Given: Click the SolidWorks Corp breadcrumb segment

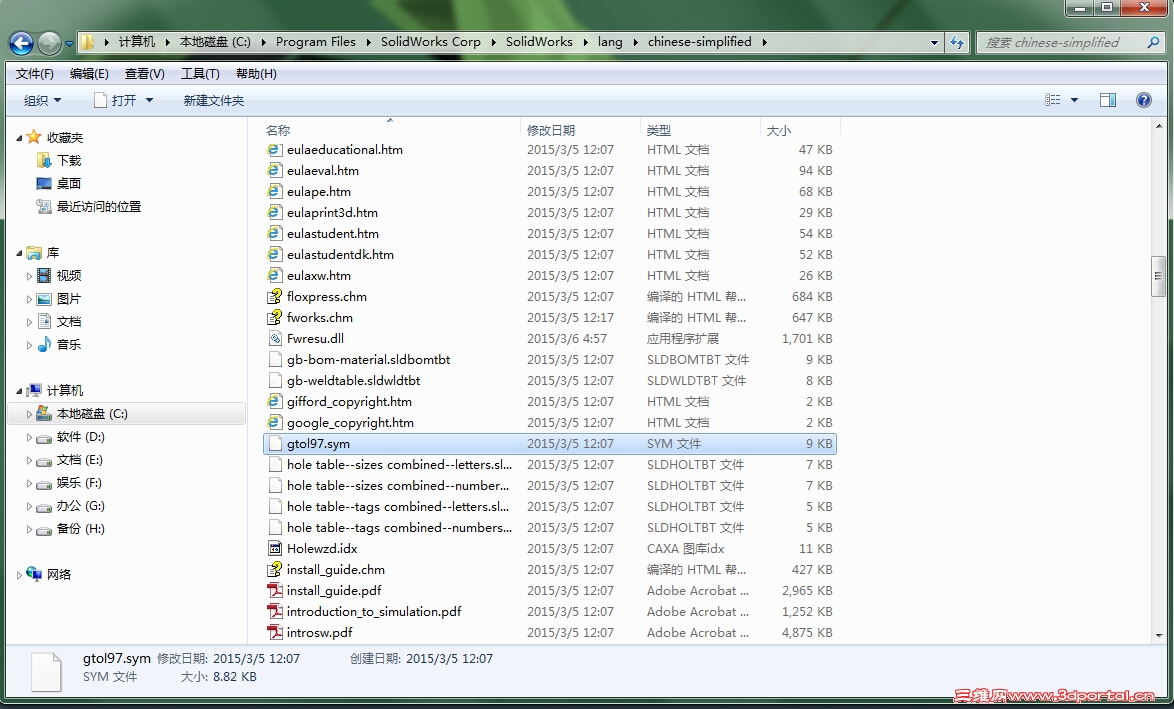Looking at the screenshot, I should [431, 42].
